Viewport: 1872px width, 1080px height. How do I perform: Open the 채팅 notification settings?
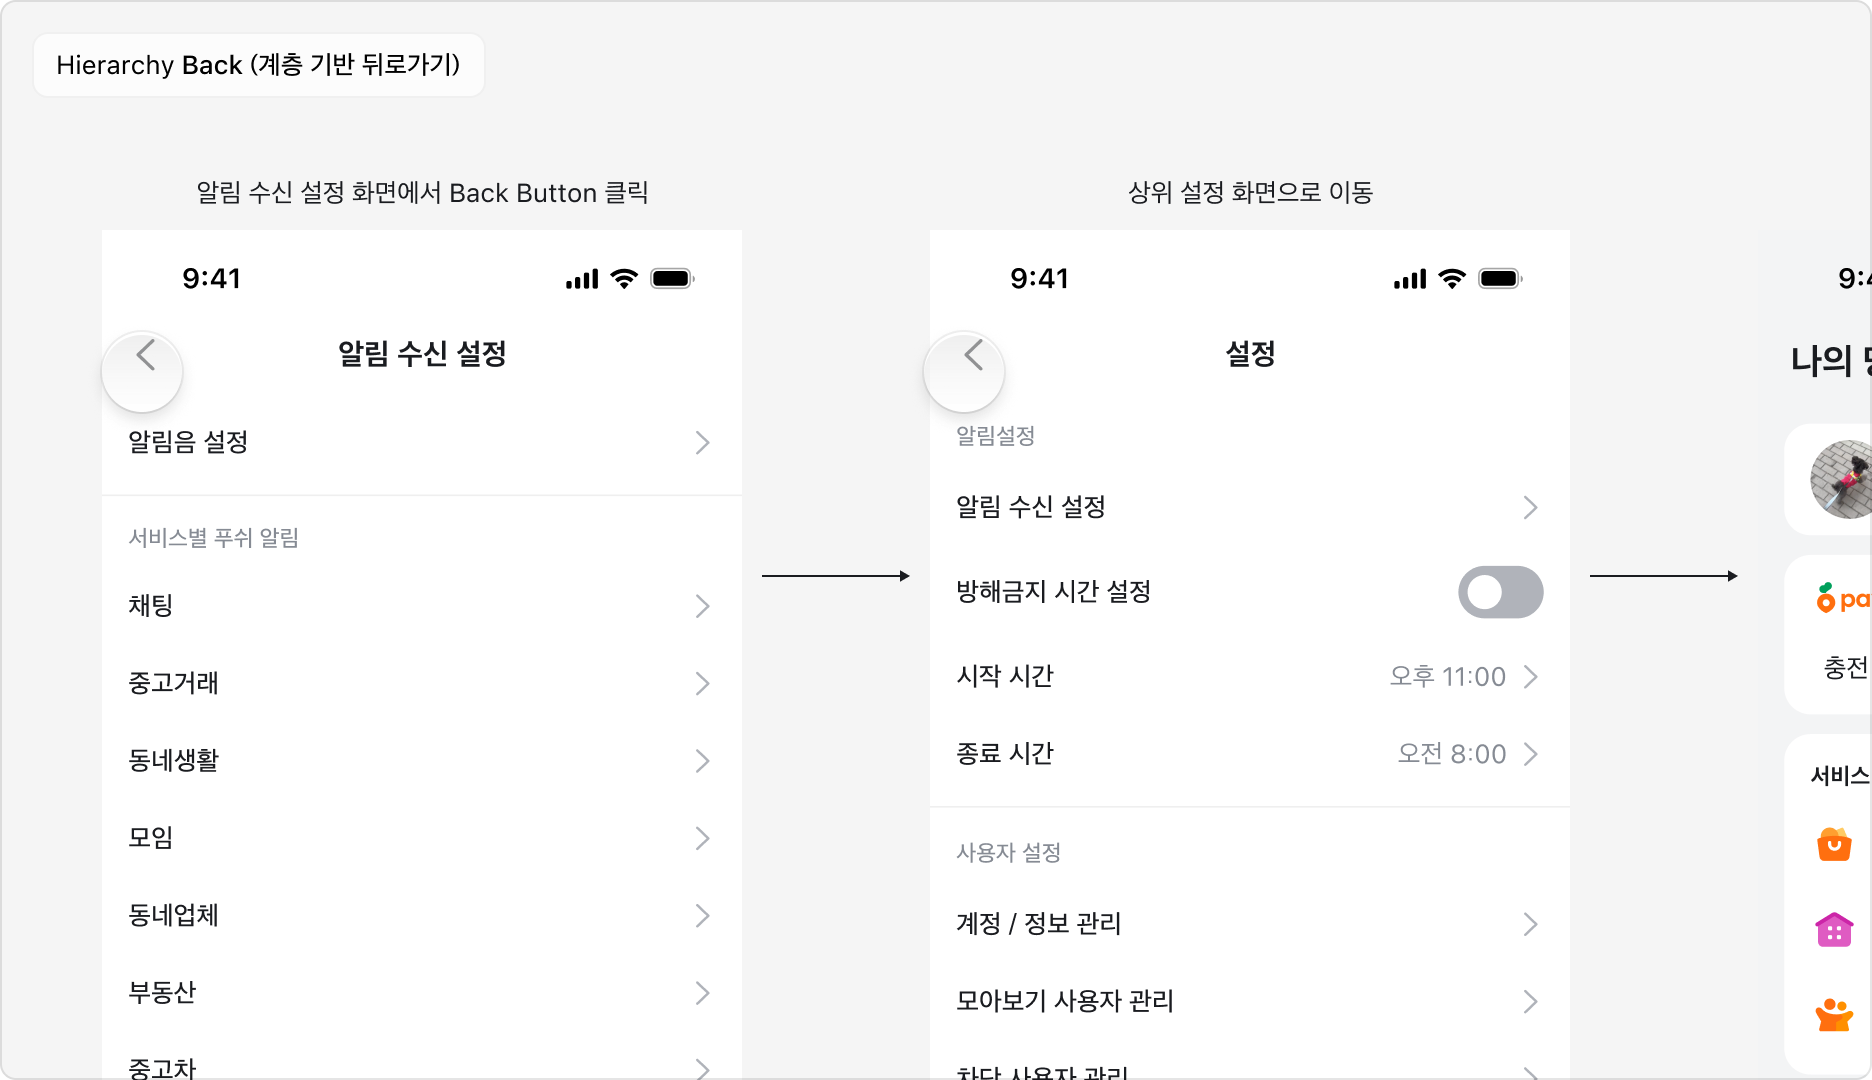[x=420, y=606]
